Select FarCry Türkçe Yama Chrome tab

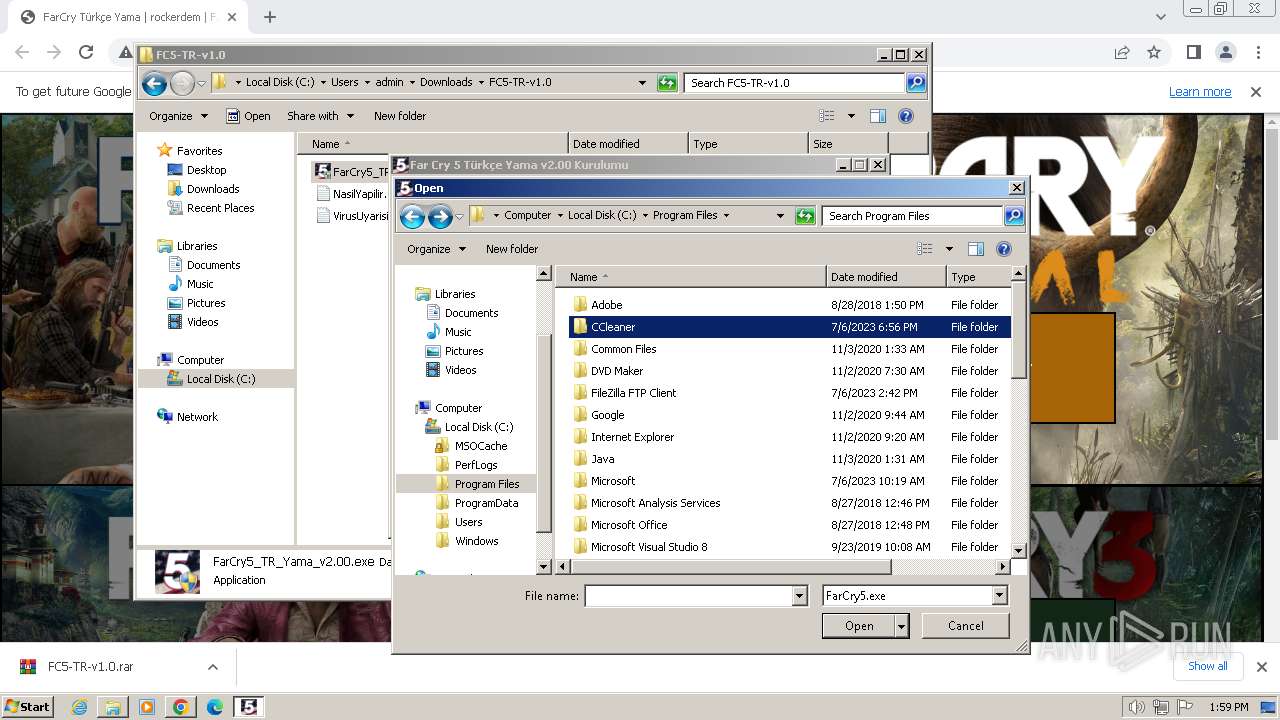[127, 17]
